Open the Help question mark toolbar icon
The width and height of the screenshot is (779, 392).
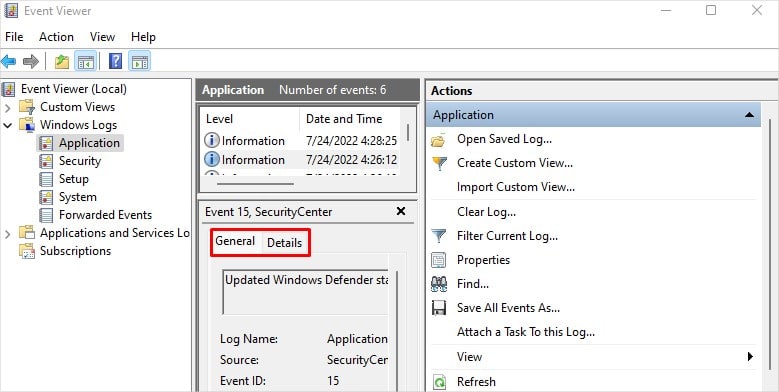coord(115,62)
